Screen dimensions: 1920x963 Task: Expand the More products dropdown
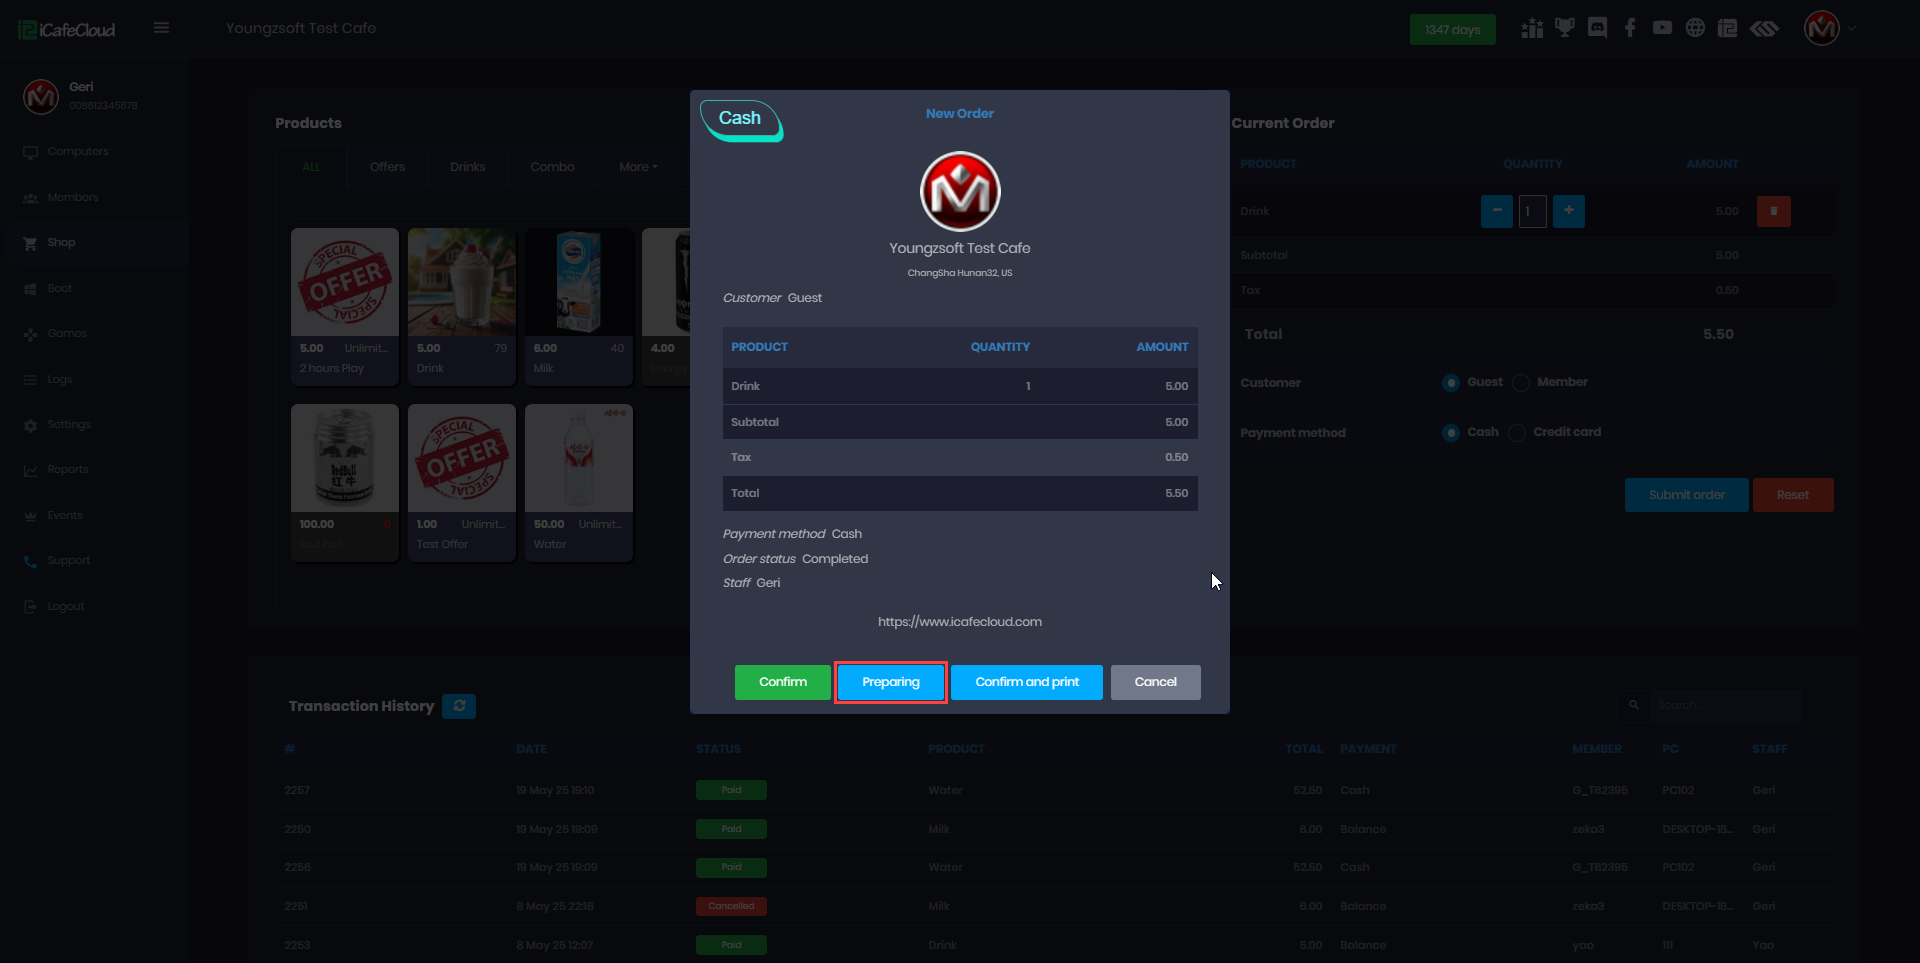point(638,167)
